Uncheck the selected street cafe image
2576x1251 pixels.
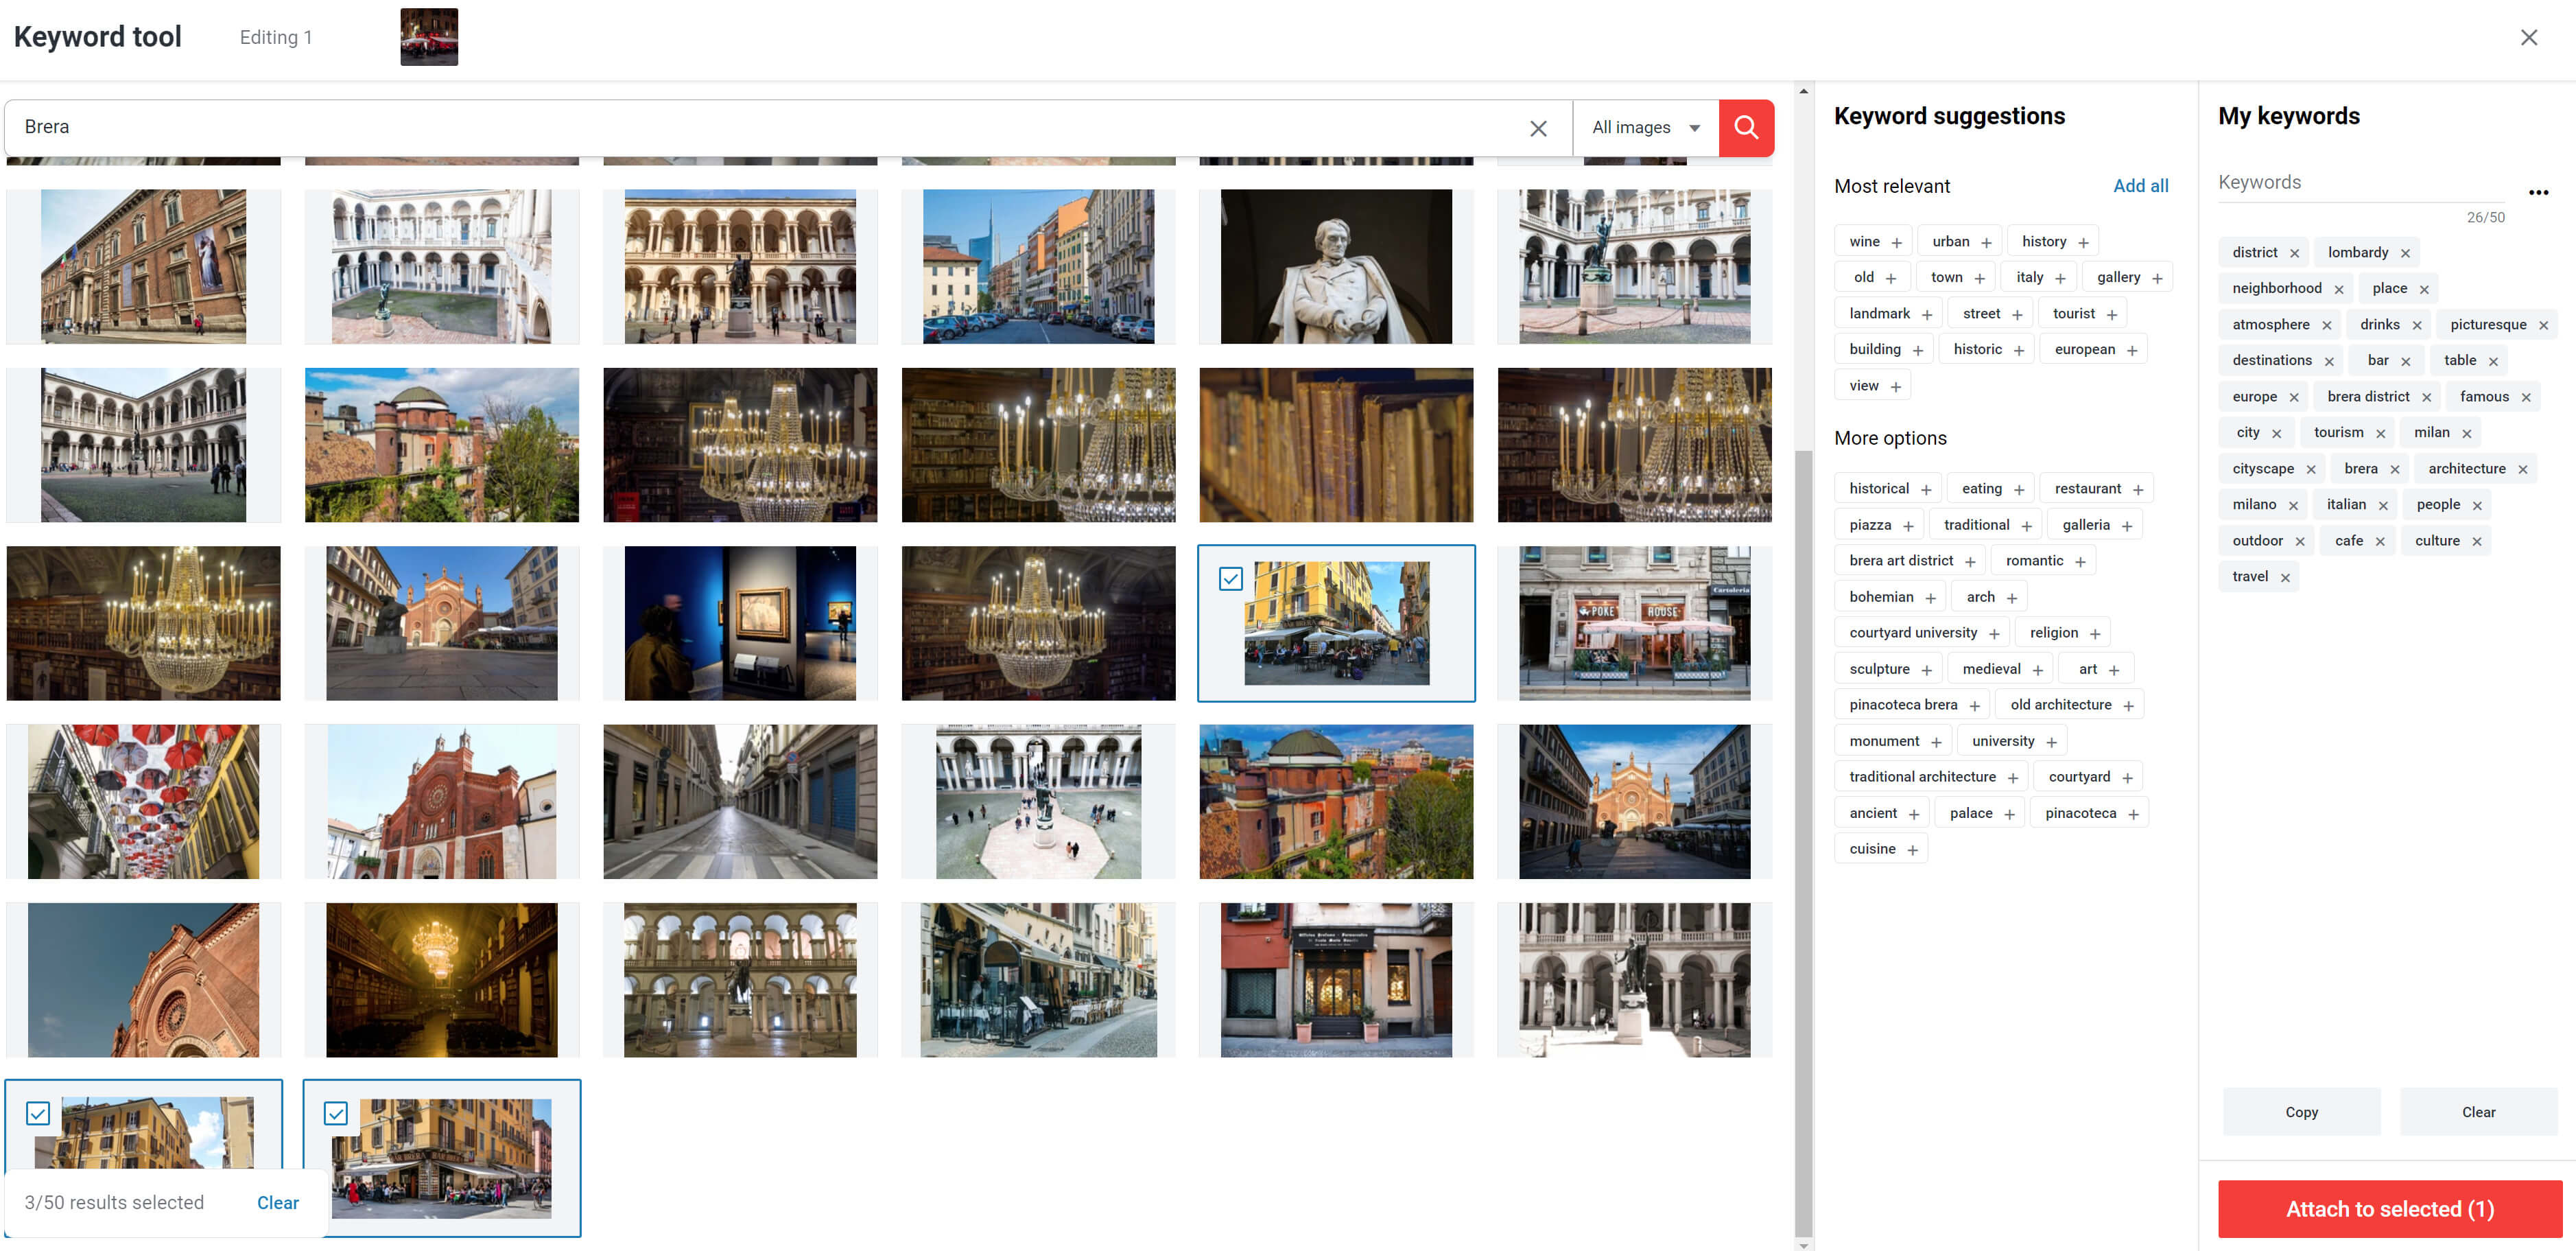1231,578
